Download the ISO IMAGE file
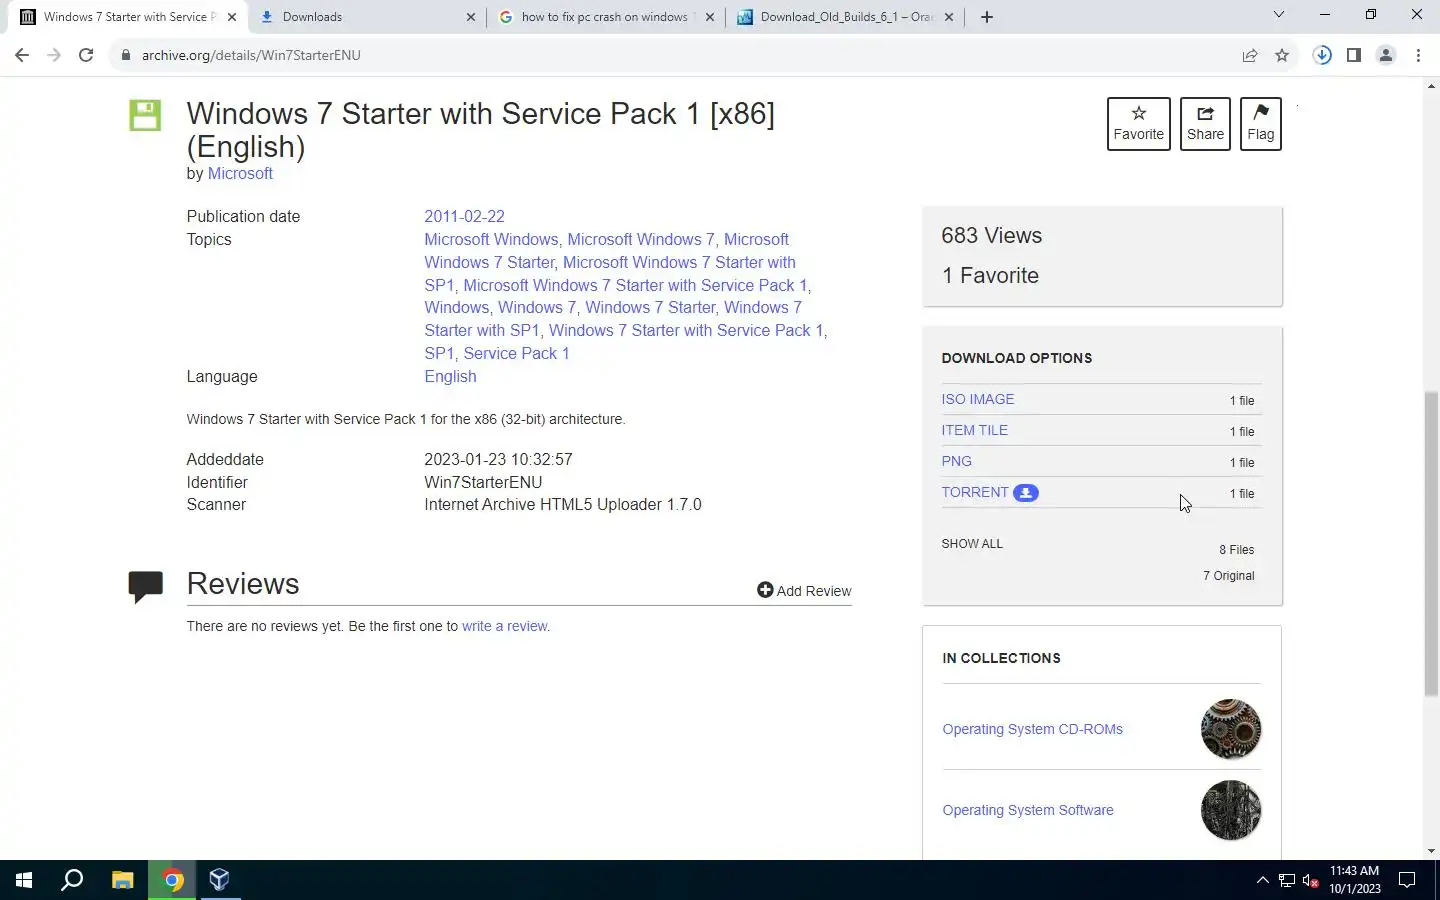 [x=977, y=399]
